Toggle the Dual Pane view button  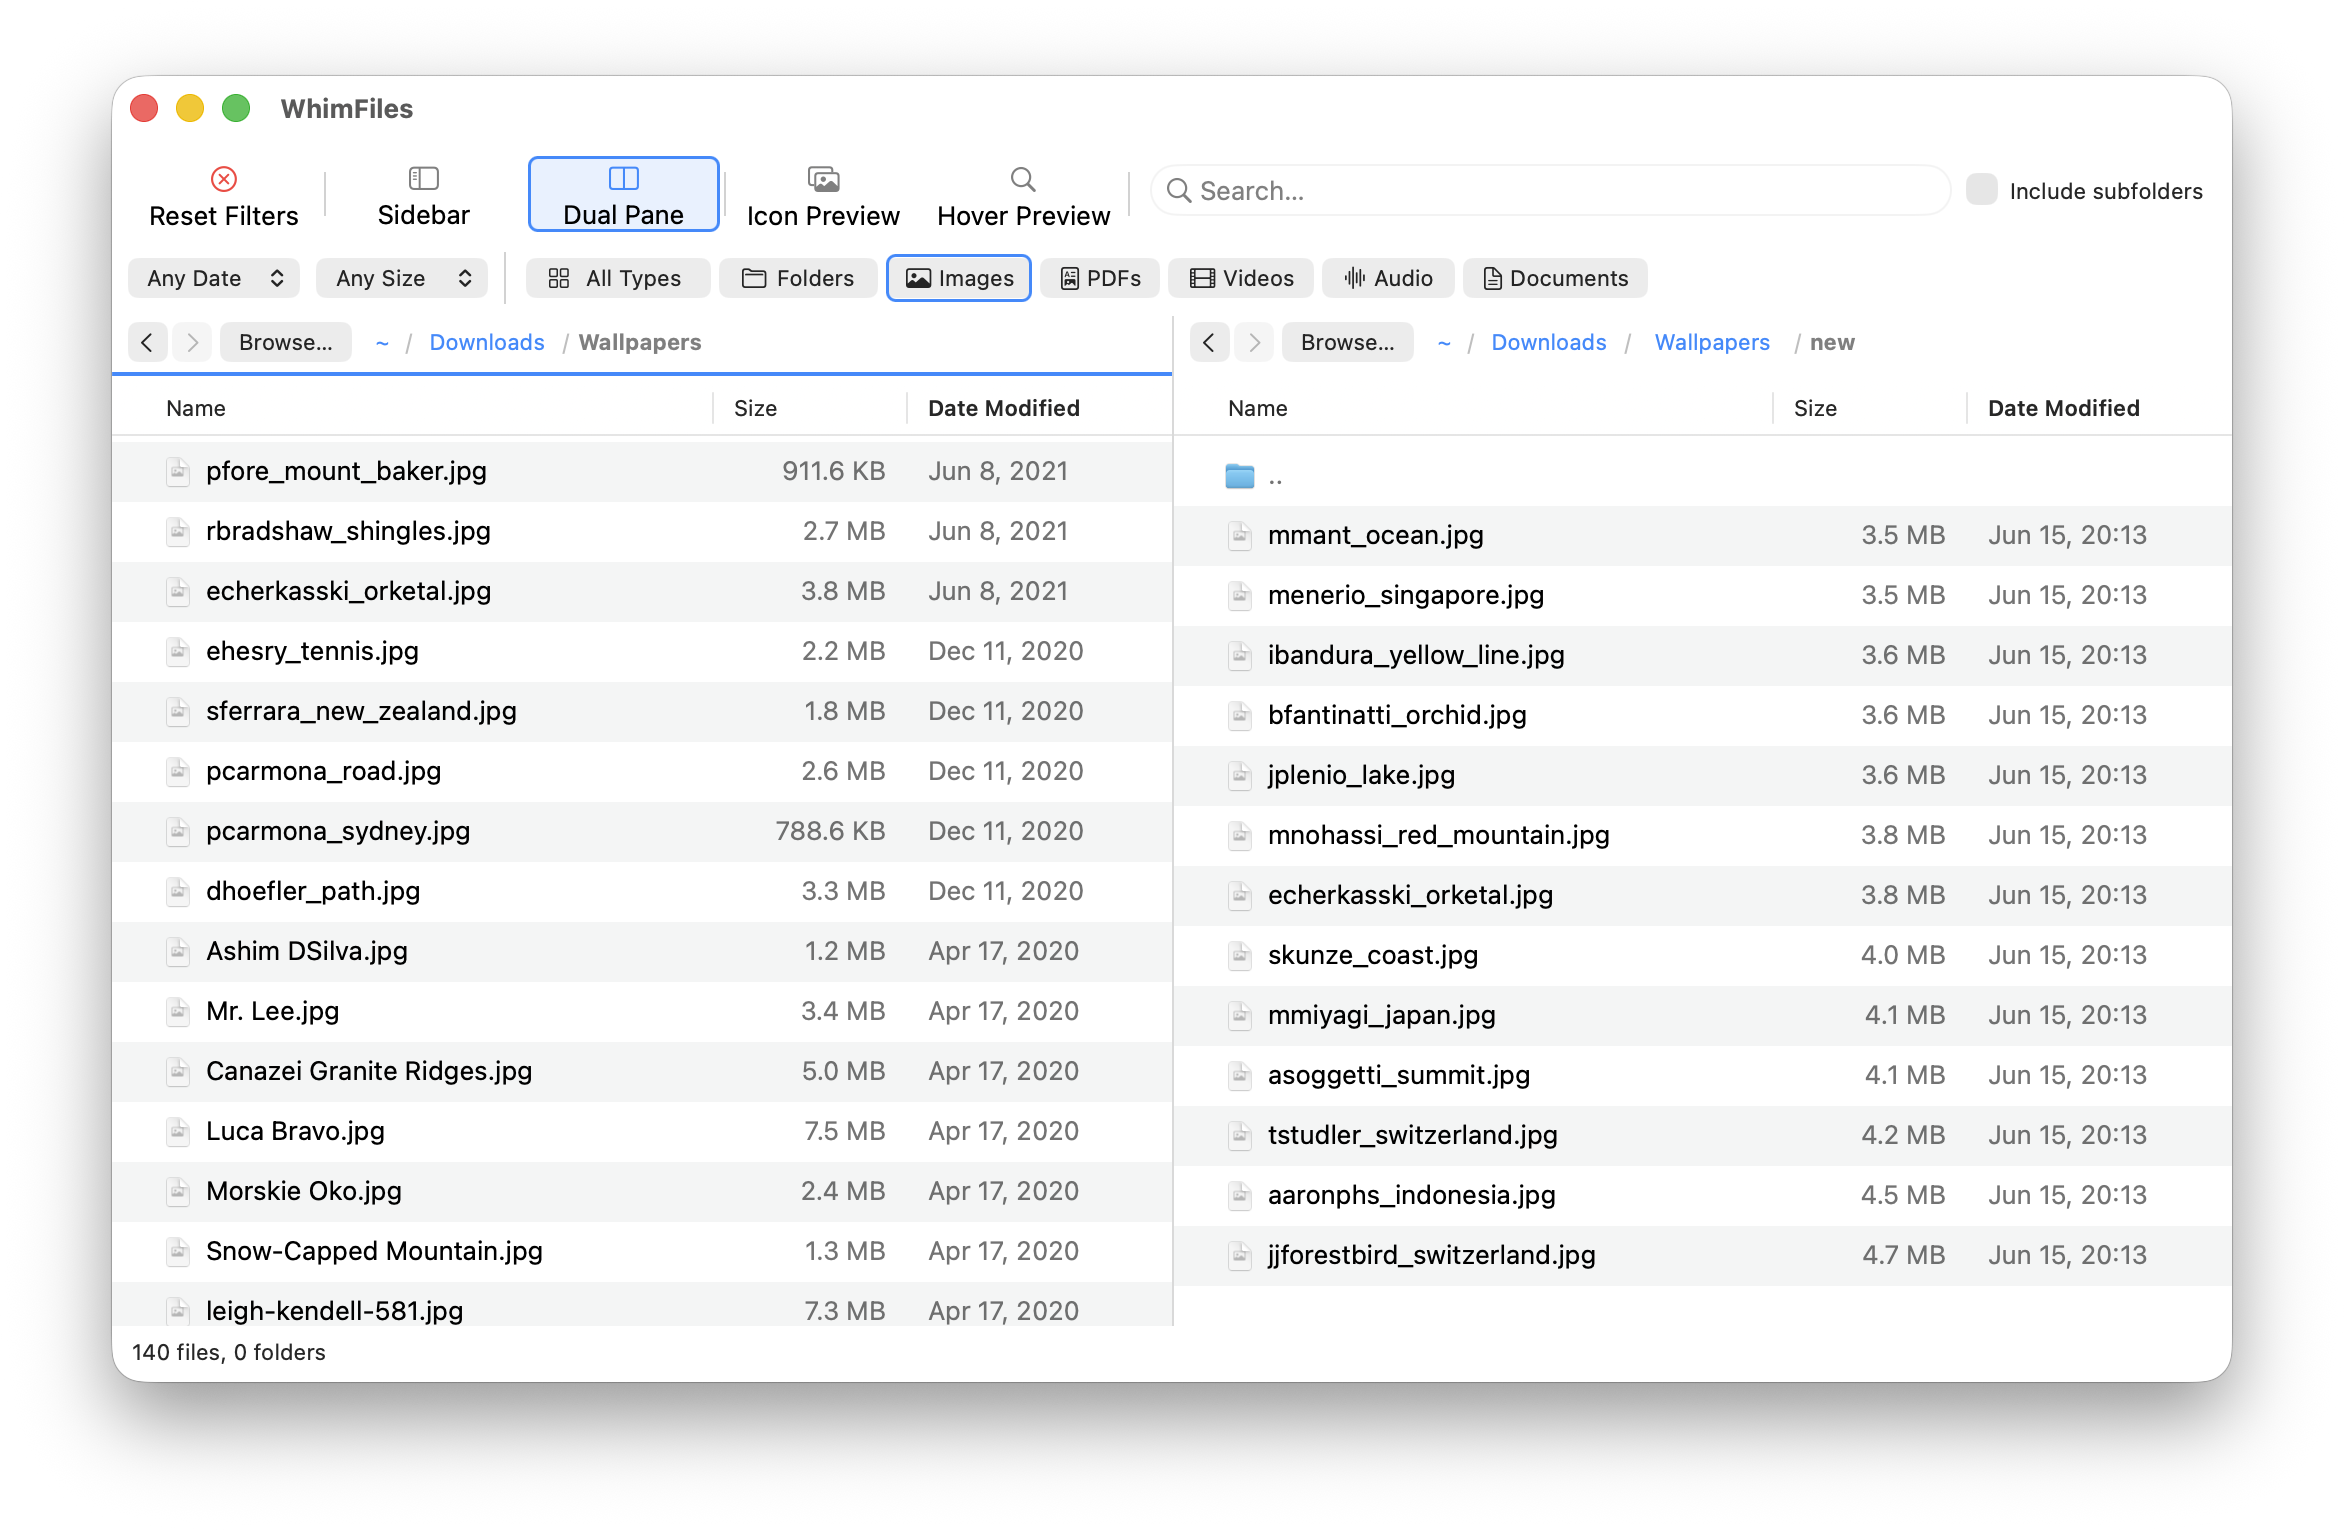point(623,194)
